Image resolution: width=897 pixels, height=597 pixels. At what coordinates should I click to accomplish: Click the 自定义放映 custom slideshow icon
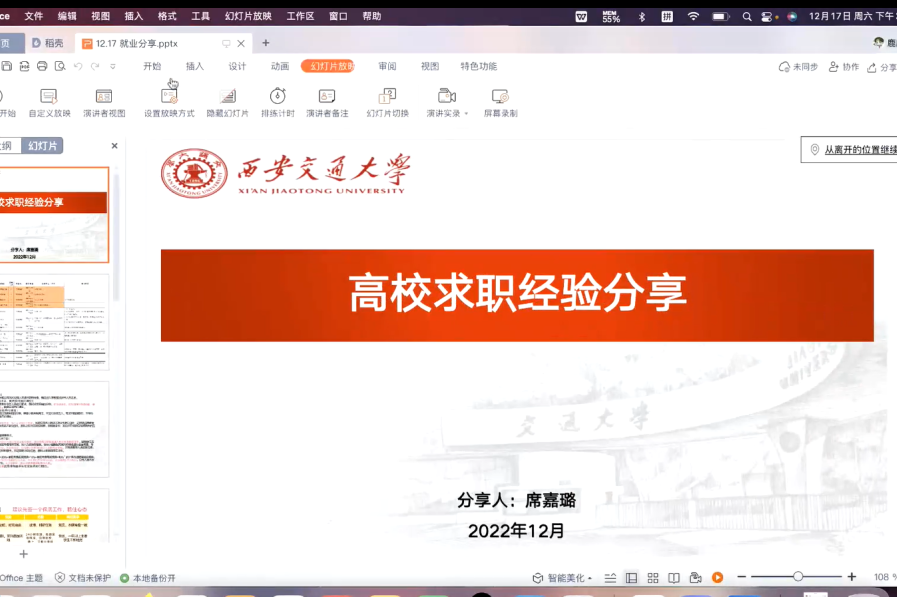coord(49,96)
